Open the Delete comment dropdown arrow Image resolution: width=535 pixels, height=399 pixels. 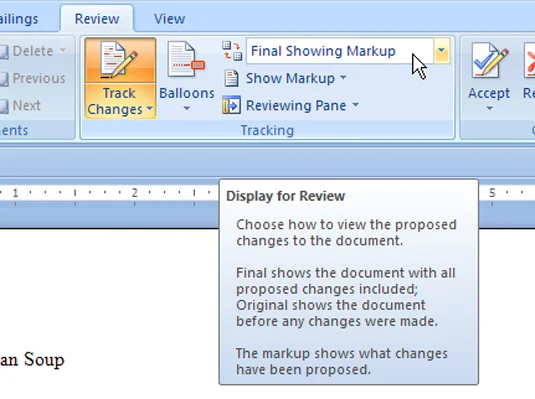click(62, 51)
